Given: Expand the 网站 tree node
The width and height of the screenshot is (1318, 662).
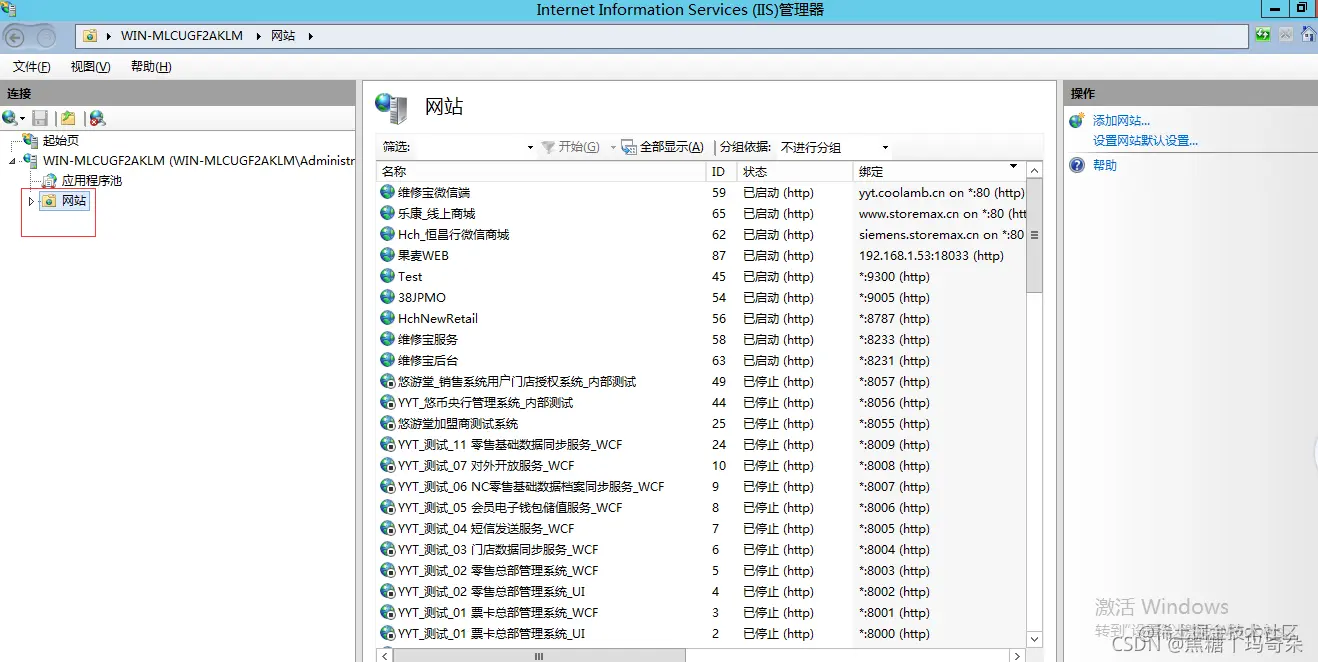Looking at the screenshot, I should [31, 200].
